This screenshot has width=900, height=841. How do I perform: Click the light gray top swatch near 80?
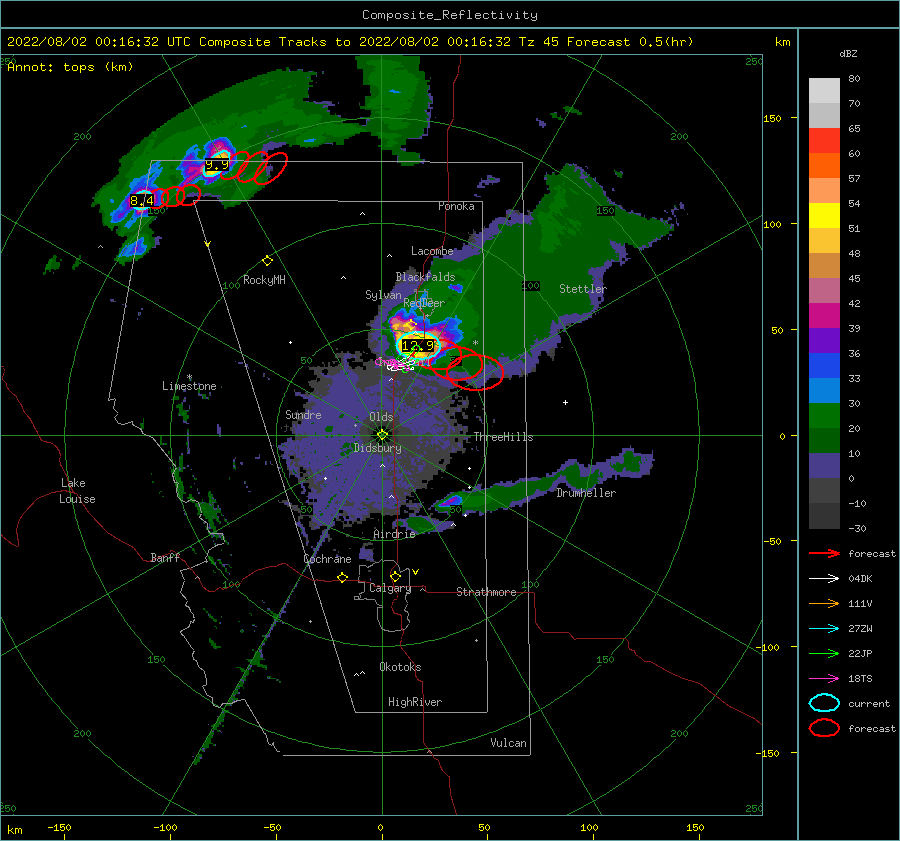pos(824,91)
